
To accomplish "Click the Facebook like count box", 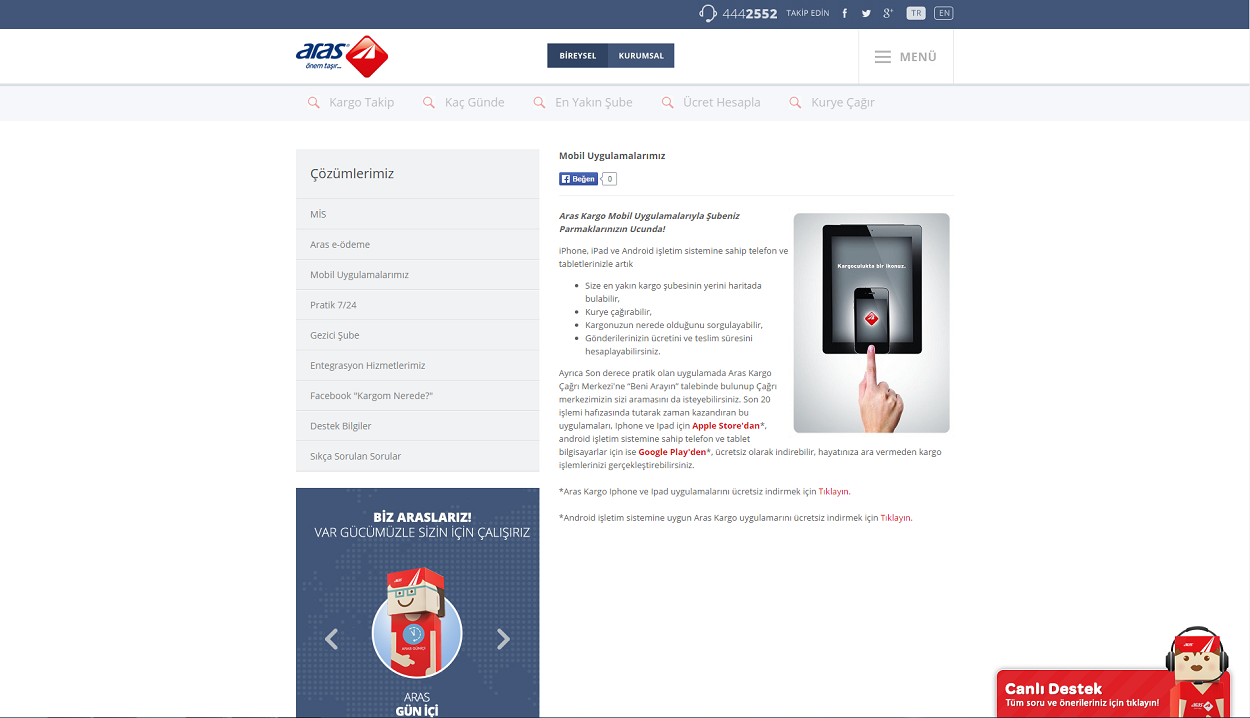I will click(609, 179).
